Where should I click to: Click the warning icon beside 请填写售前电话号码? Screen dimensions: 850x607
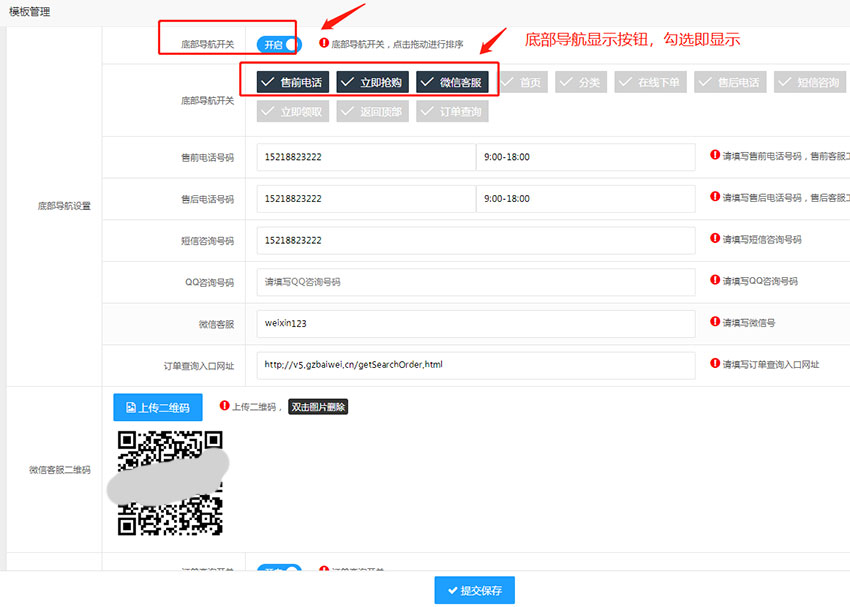point(715,155)
